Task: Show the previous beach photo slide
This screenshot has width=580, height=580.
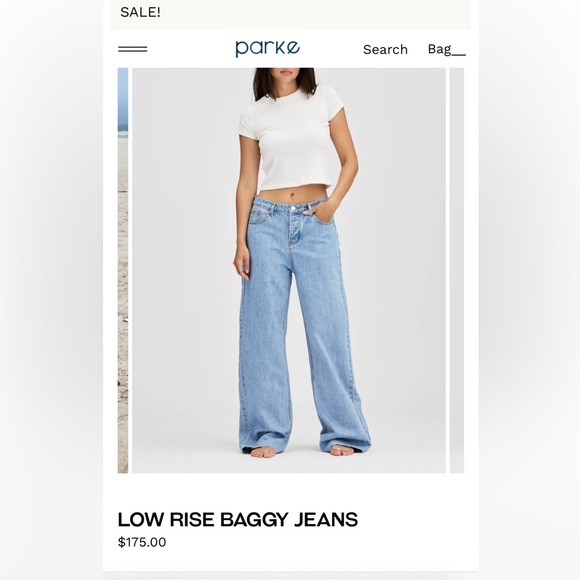Action: click(x=123, y=270)
